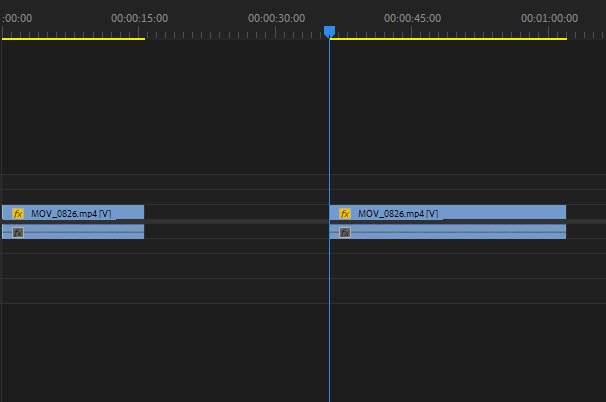Click the gap between the two audio clips
Screen dimensions: 606x402
(236, 232)
